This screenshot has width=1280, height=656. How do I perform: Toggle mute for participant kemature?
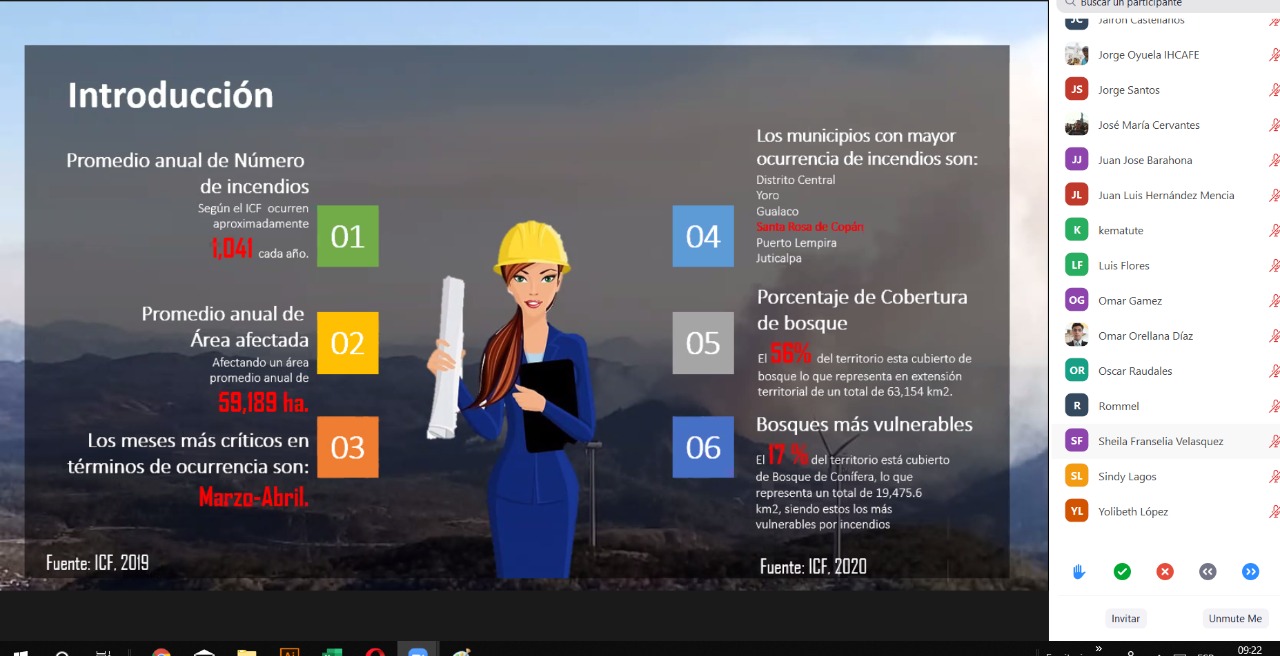tap(1274, 230)
